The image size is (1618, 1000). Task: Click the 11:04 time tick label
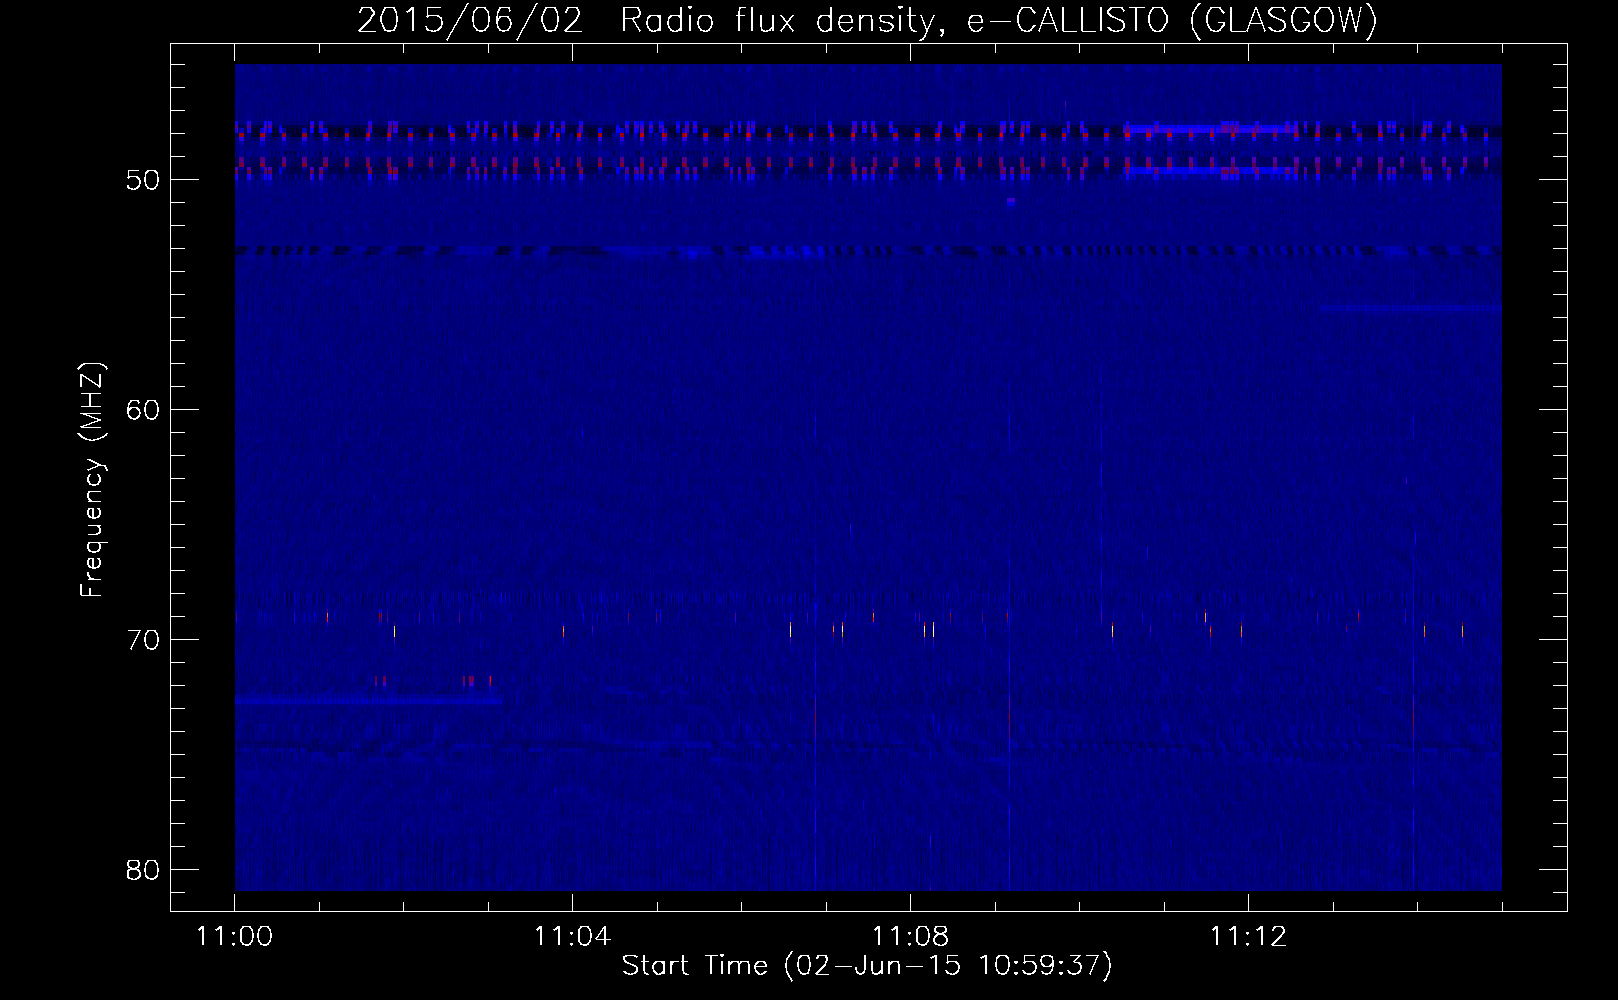[572, 937]
